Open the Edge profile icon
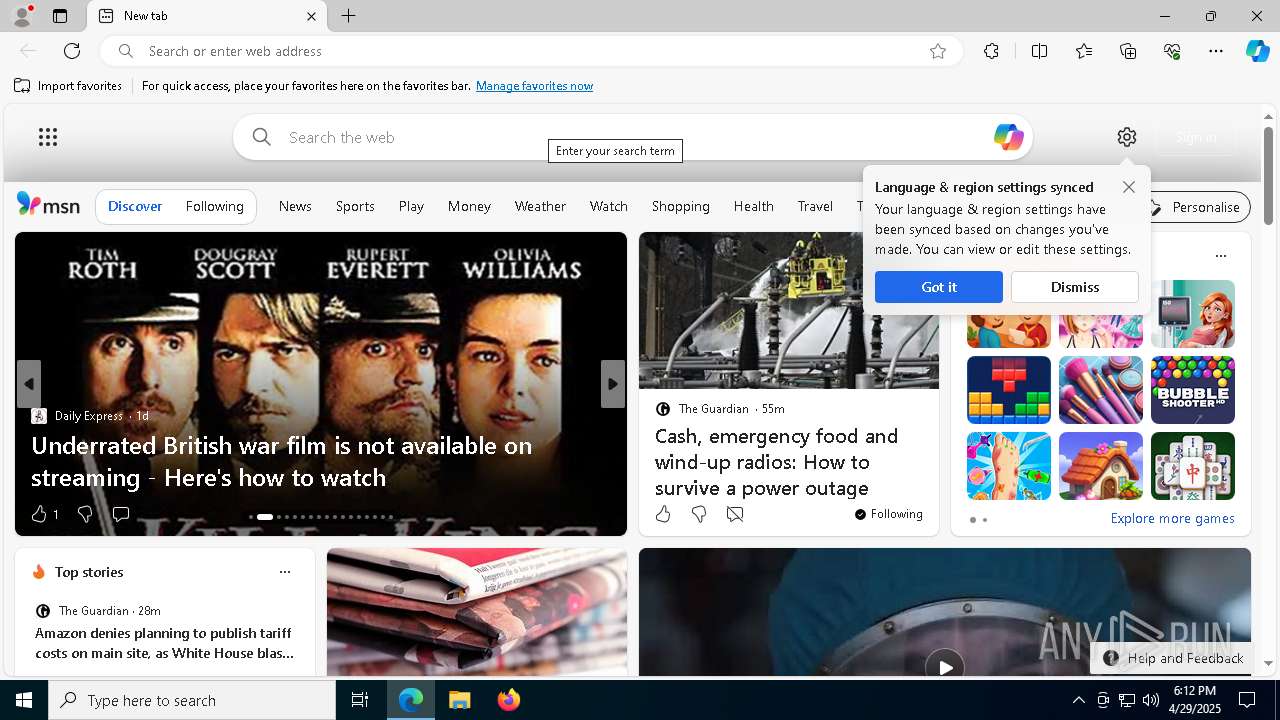The image size is (1280, 720). (x=21, y=16)
